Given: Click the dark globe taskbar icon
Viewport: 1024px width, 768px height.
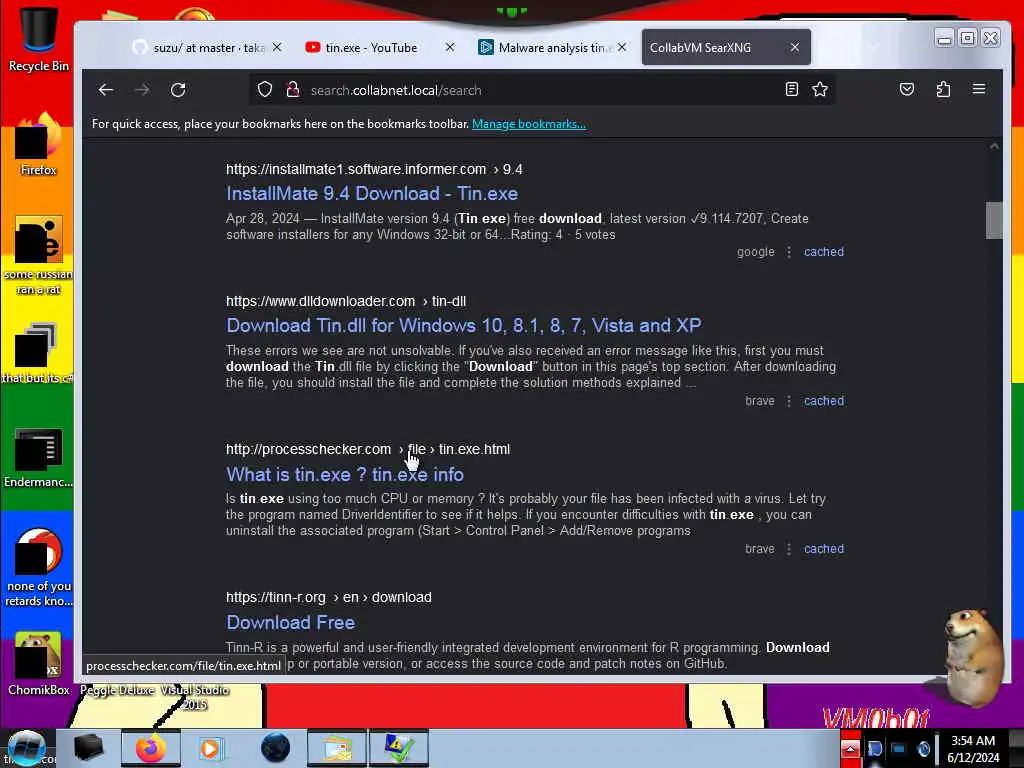Looking at the screenshot, I should 275,748.
